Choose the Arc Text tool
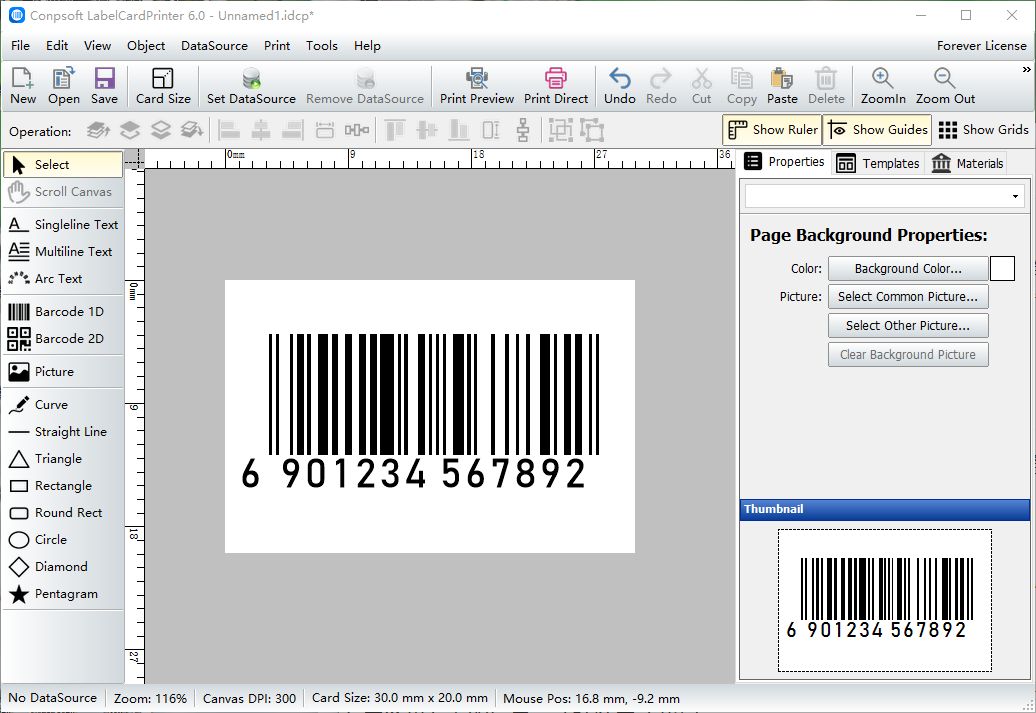The image size is (1036, 713). [x=63, y=279]
